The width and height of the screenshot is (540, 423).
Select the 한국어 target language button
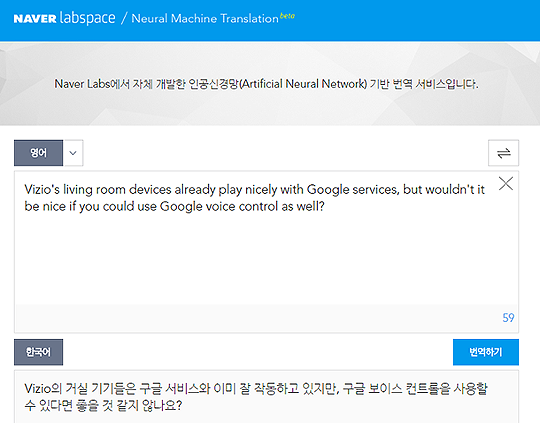39,352
